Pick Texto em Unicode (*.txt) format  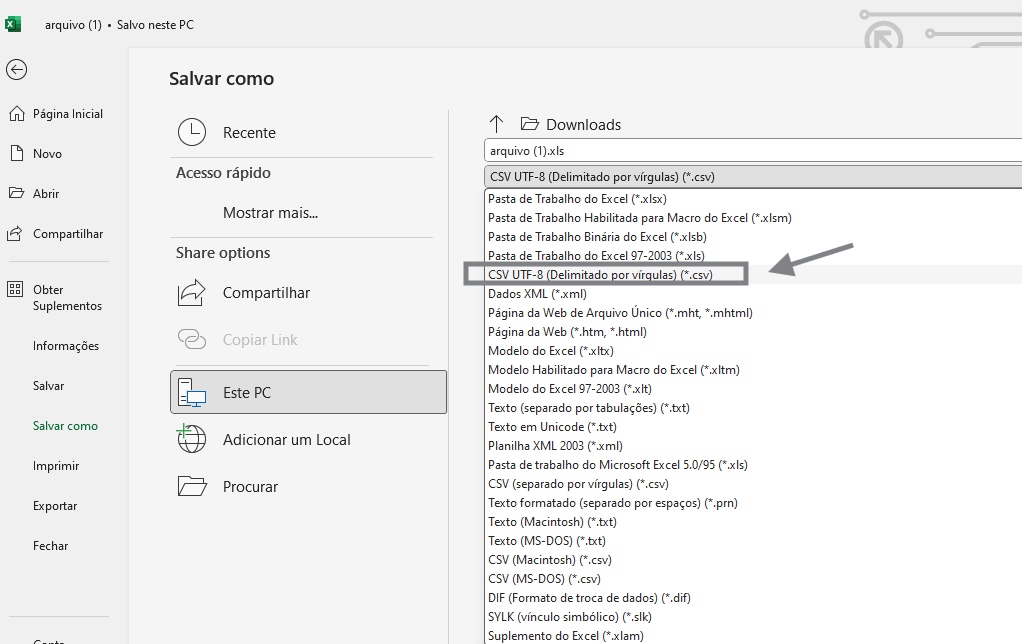(552, 427)
